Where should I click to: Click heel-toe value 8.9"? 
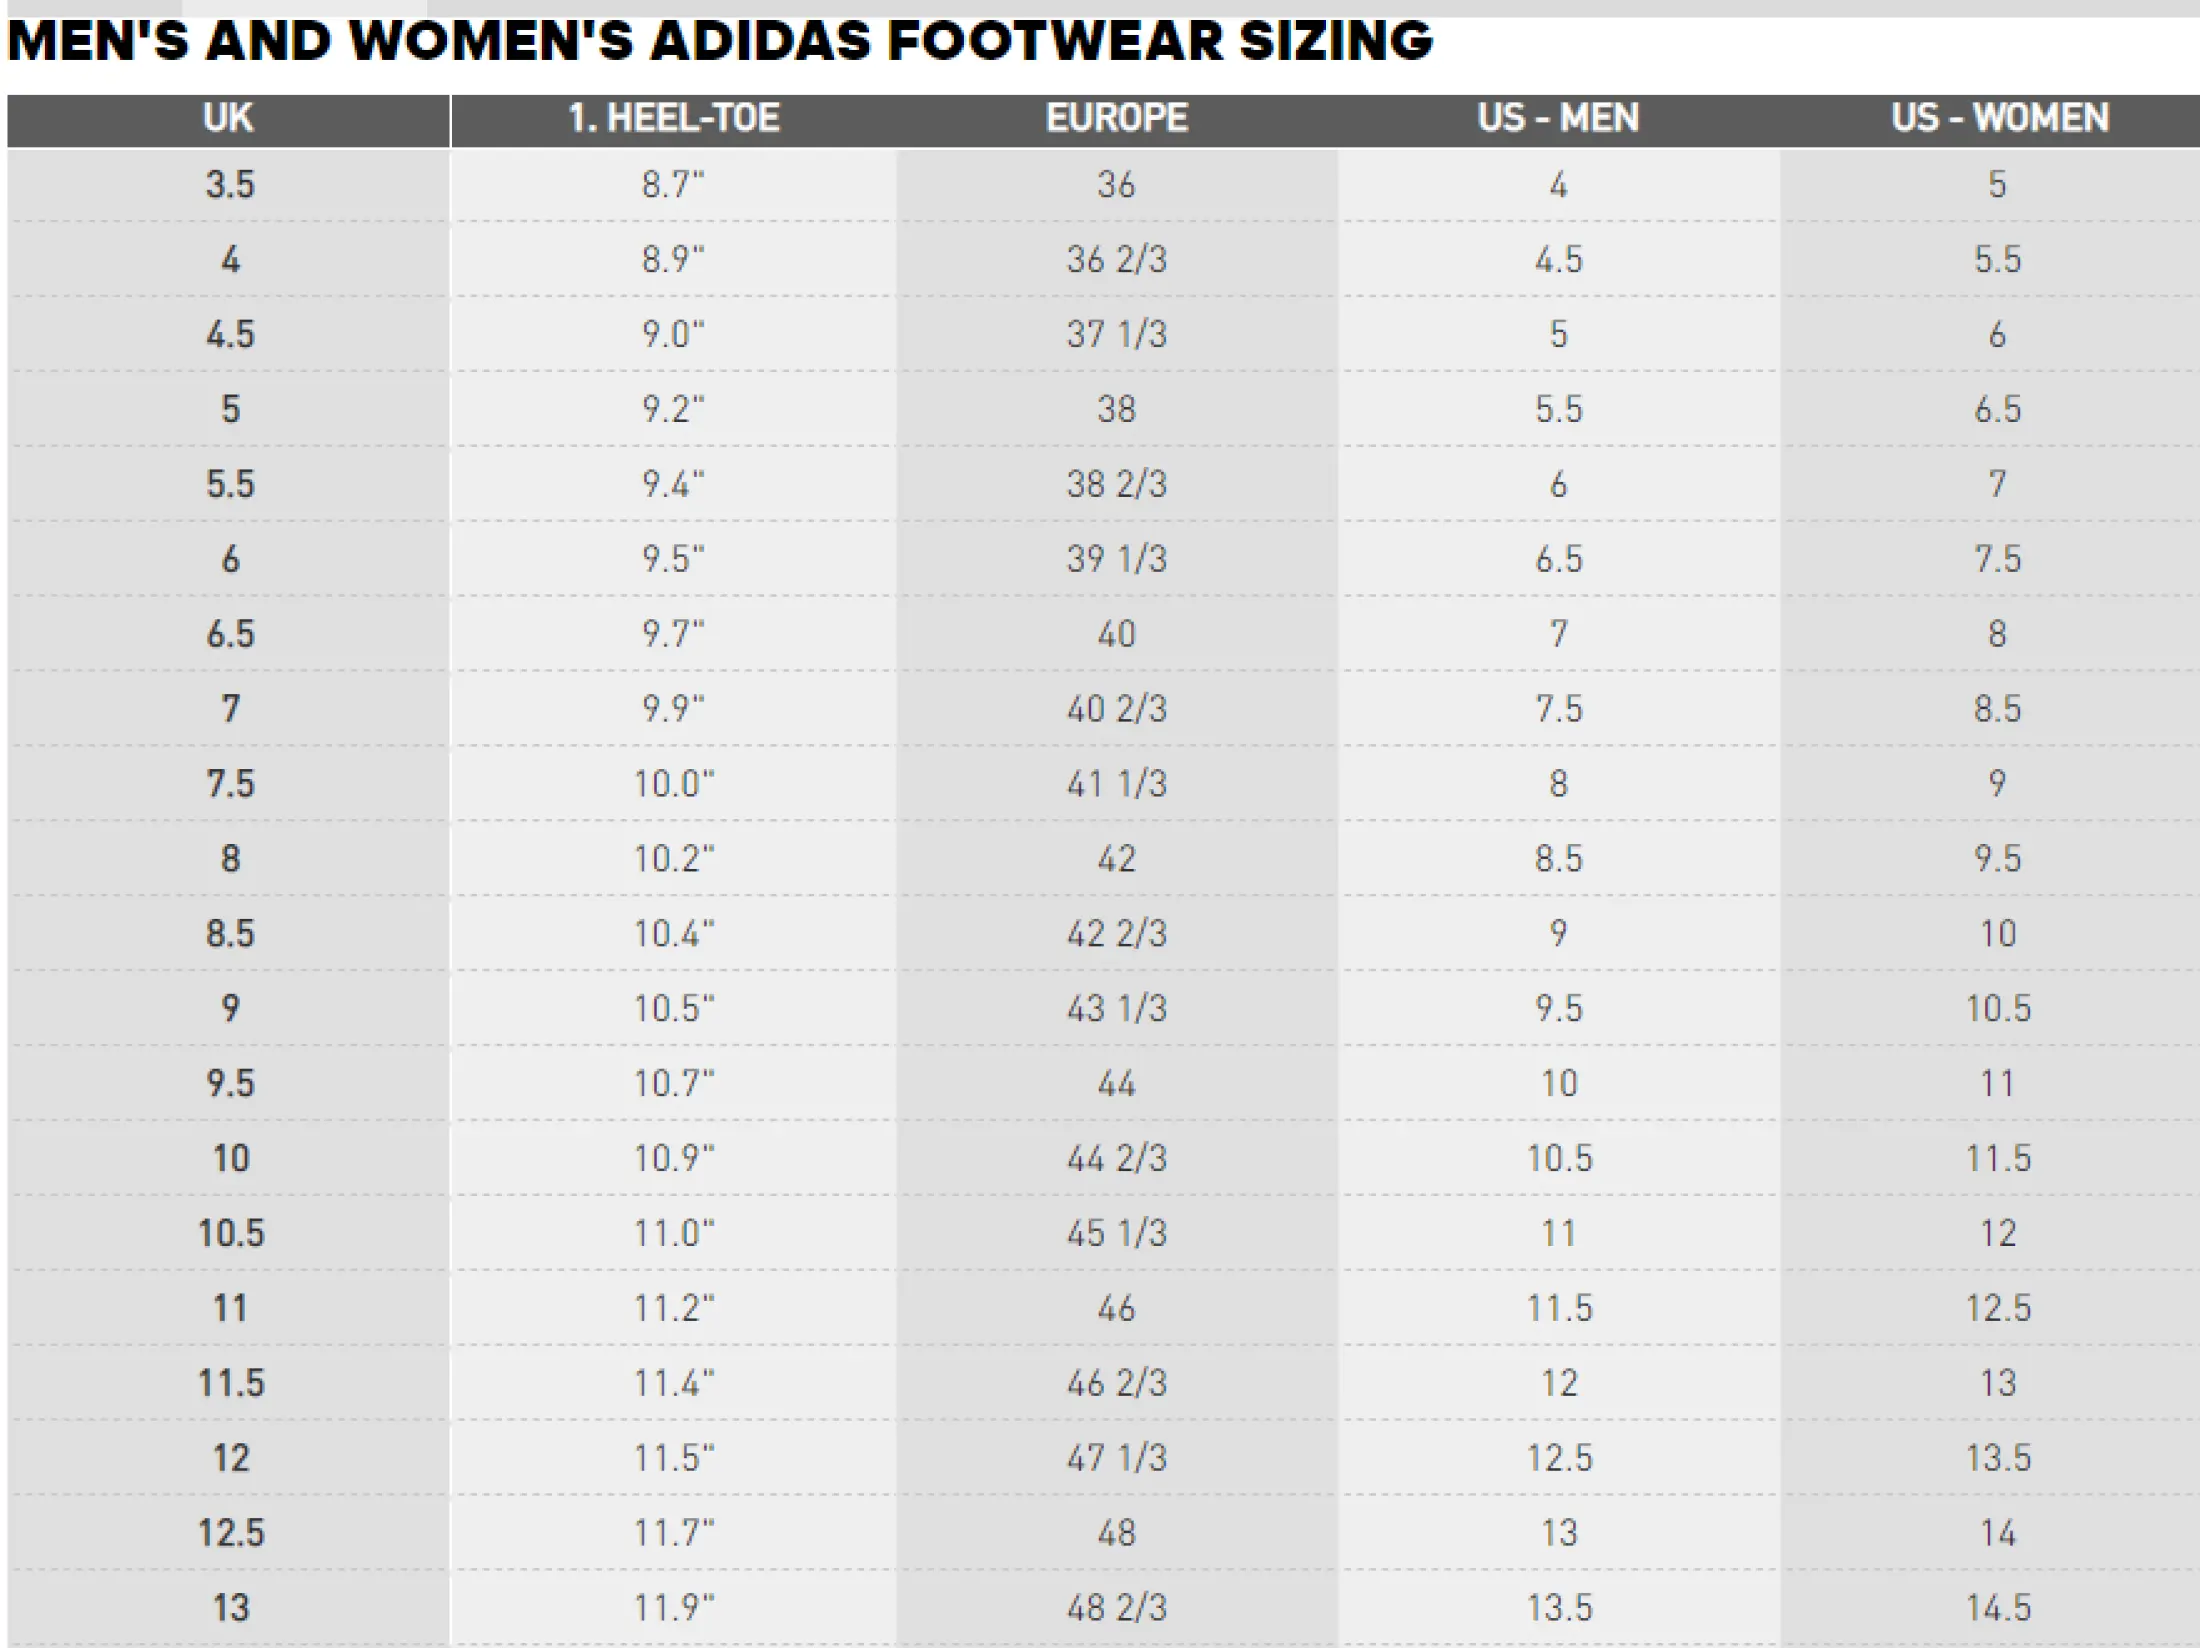[x=673, y=260]
